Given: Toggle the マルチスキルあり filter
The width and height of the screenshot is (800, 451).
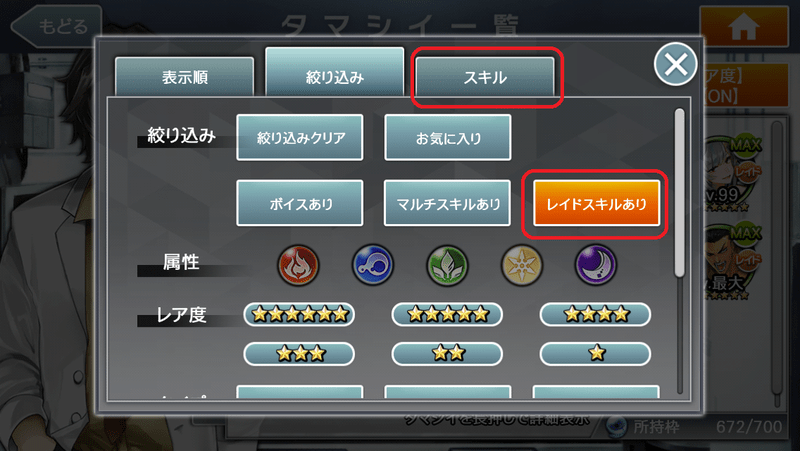Looking at the screenshot, I should pos(447,203).
